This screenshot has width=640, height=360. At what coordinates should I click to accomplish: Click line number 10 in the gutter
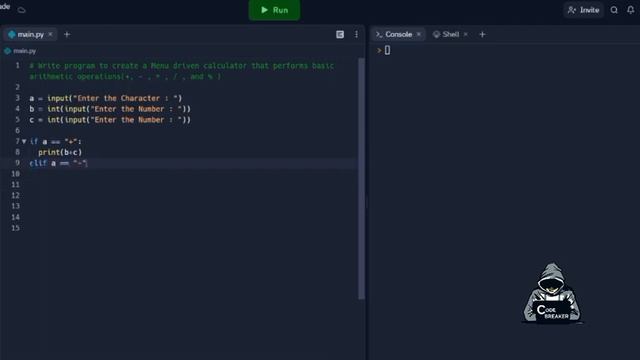pyautogui.click(x=16, y=174)
